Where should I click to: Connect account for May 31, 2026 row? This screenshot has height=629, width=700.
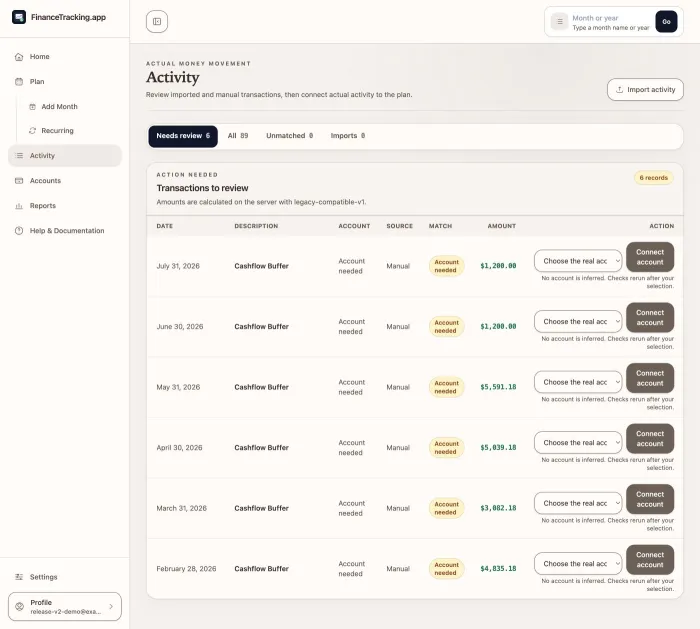coord(650,378)
